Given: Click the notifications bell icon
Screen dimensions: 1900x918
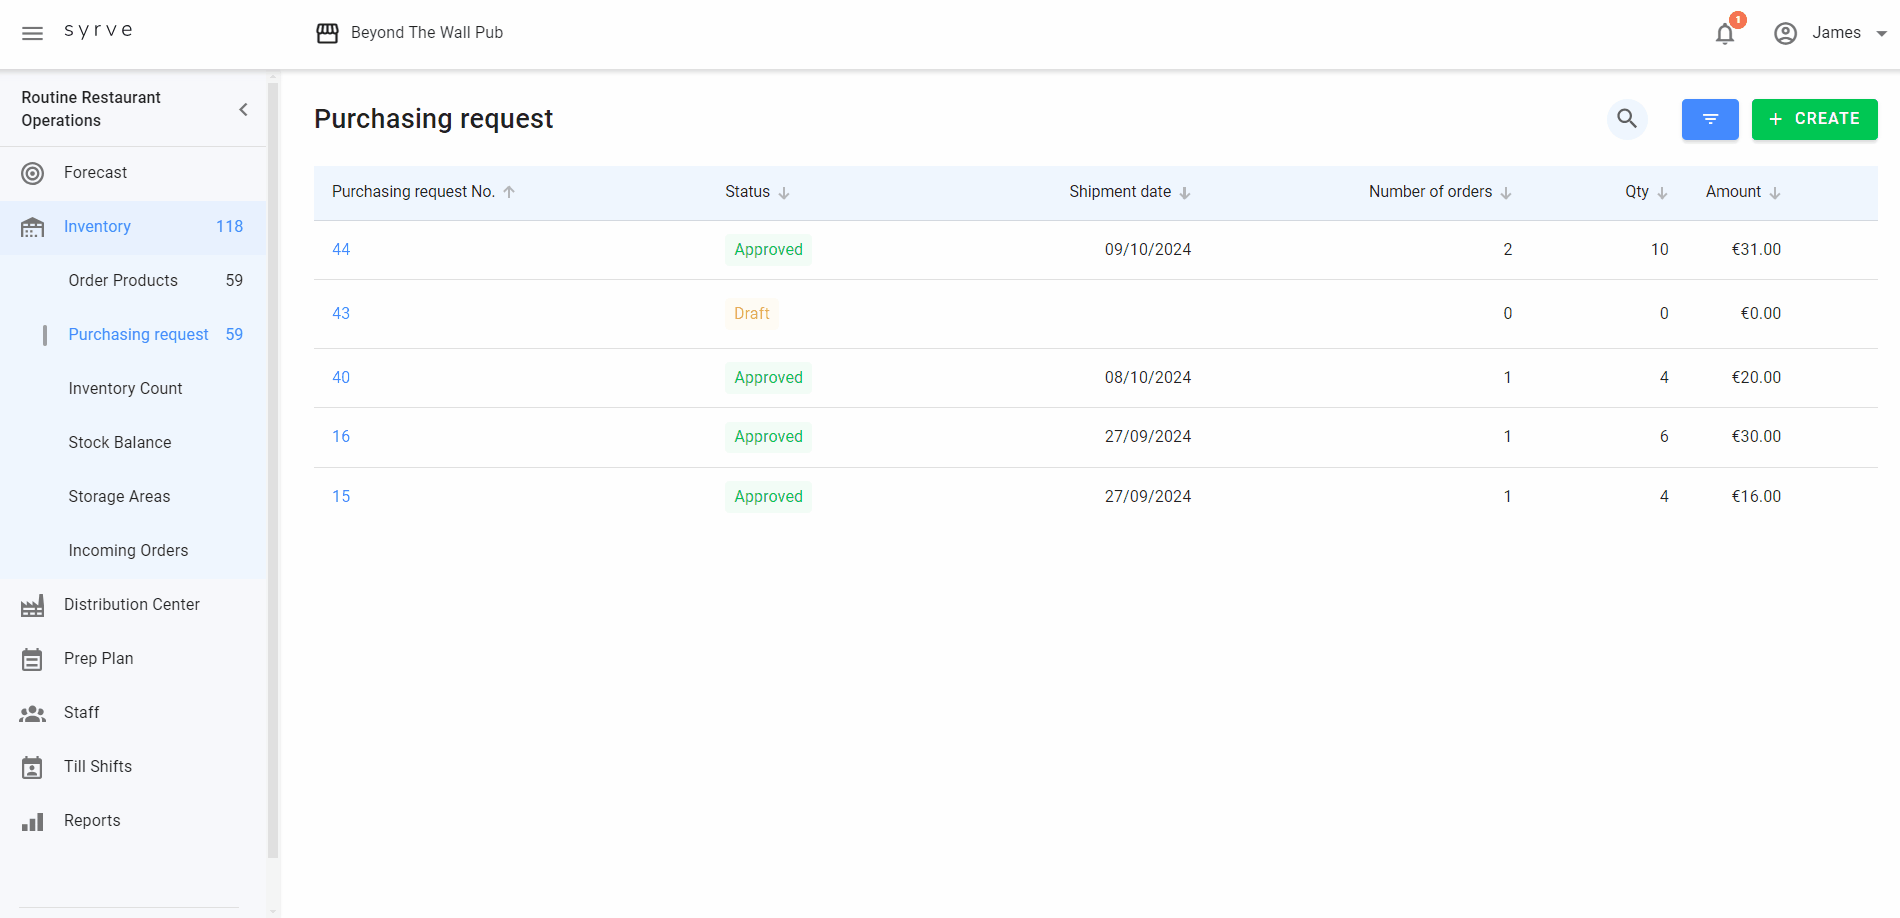Looking at the screenshot, I should [x=1724, y=34].
